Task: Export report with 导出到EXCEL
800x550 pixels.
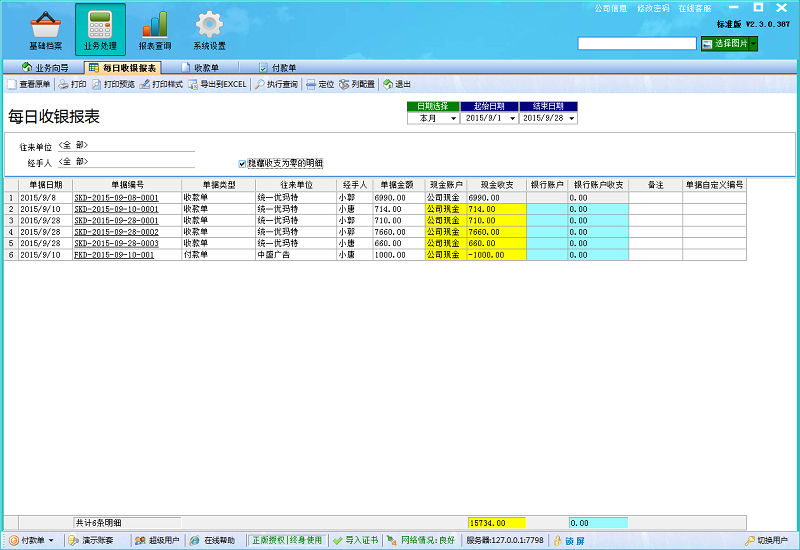Action: coord(217,85)
